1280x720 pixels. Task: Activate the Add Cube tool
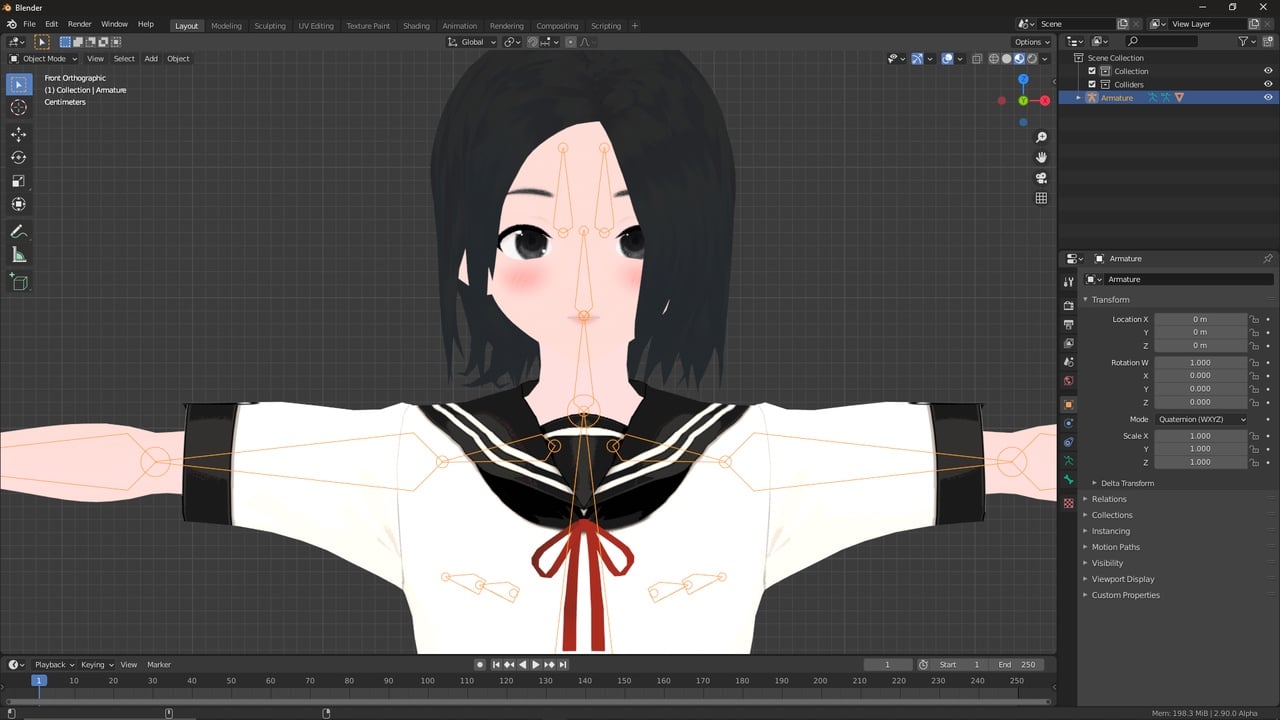click(19, 283)
